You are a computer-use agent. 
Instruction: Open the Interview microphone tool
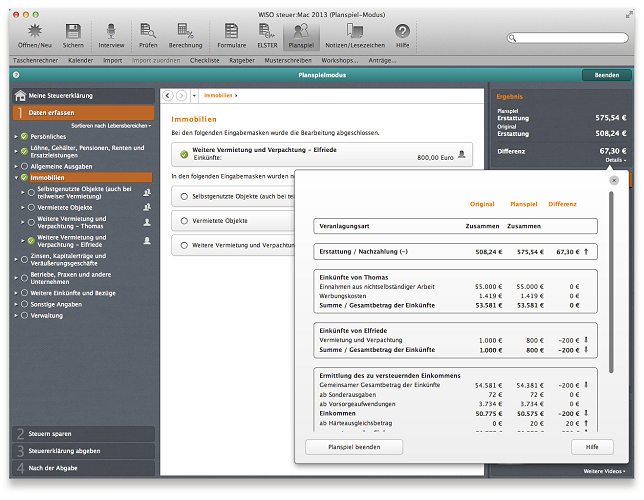point(111,31)
